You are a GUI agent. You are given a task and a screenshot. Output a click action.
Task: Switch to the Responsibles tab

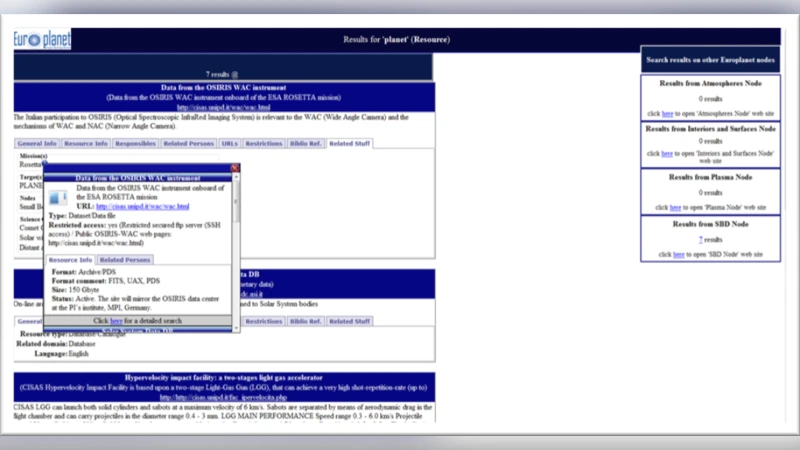coord(135,144)
